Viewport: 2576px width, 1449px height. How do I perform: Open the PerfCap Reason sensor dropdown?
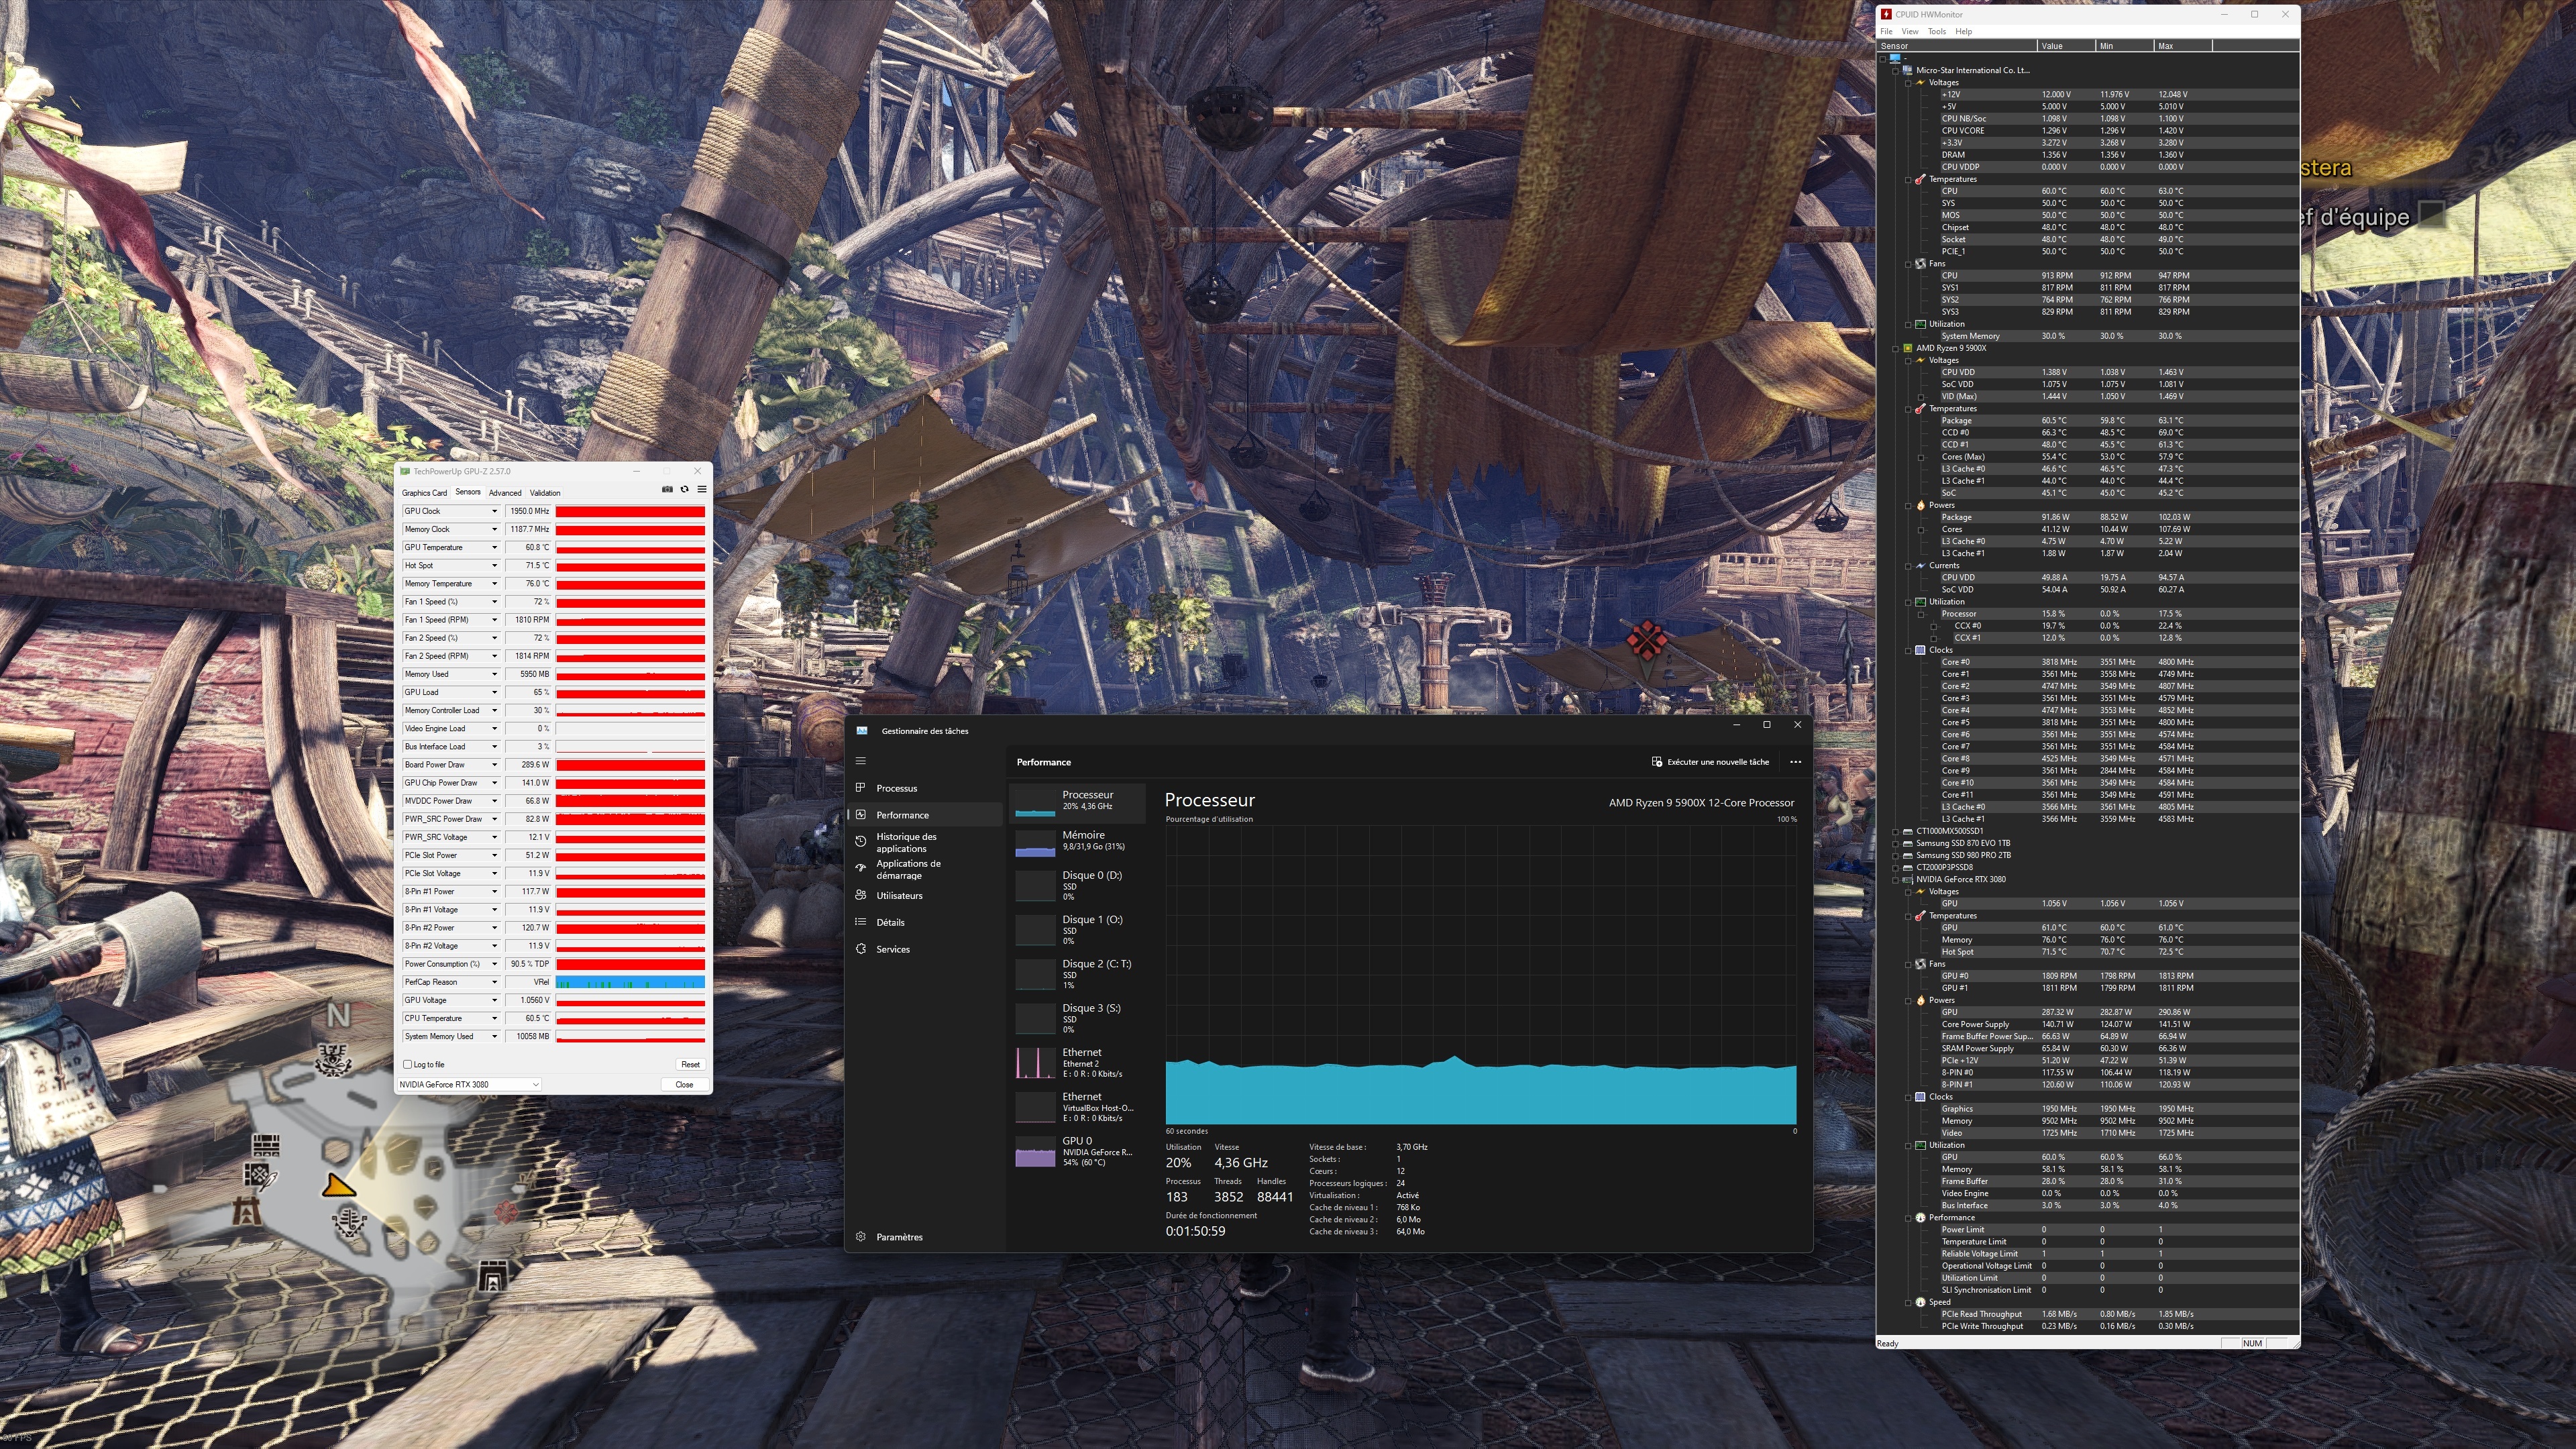pos(494,982)
